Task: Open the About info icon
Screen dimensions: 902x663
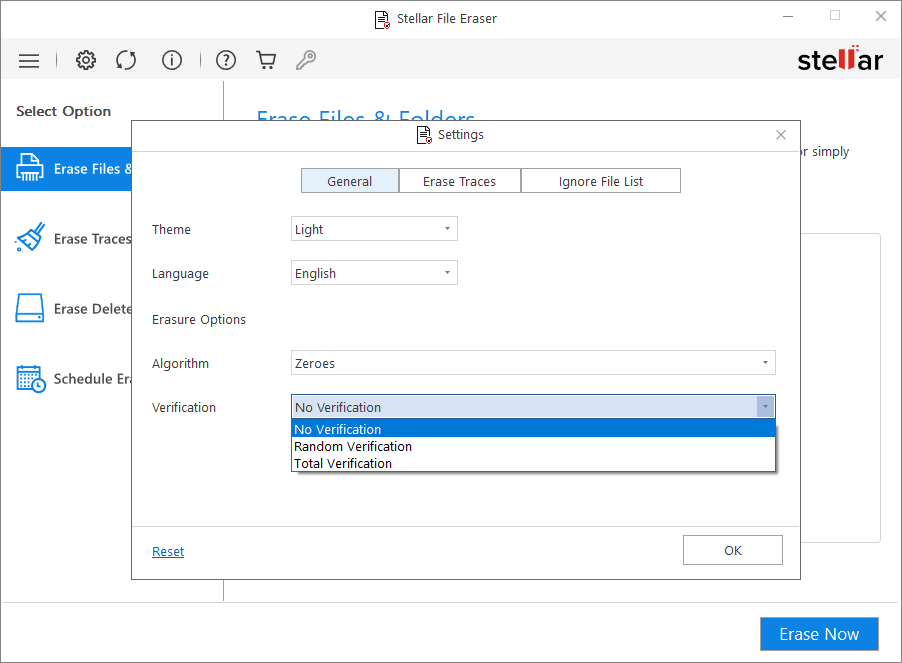Action: [x=171, y=60]
